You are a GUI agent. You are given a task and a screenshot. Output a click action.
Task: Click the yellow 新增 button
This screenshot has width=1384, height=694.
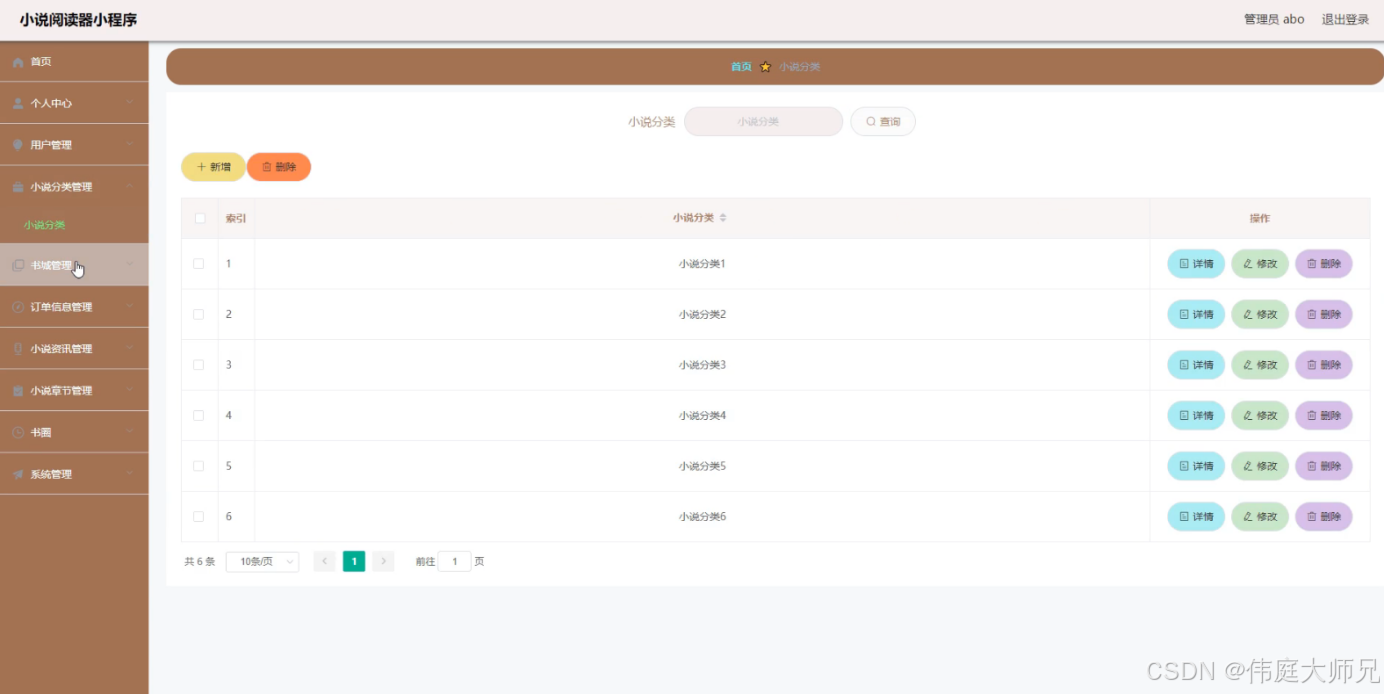pyautogui.click(x=213, y=167)
